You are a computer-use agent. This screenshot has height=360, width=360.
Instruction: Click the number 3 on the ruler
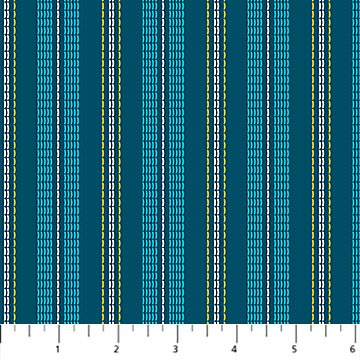176,350
